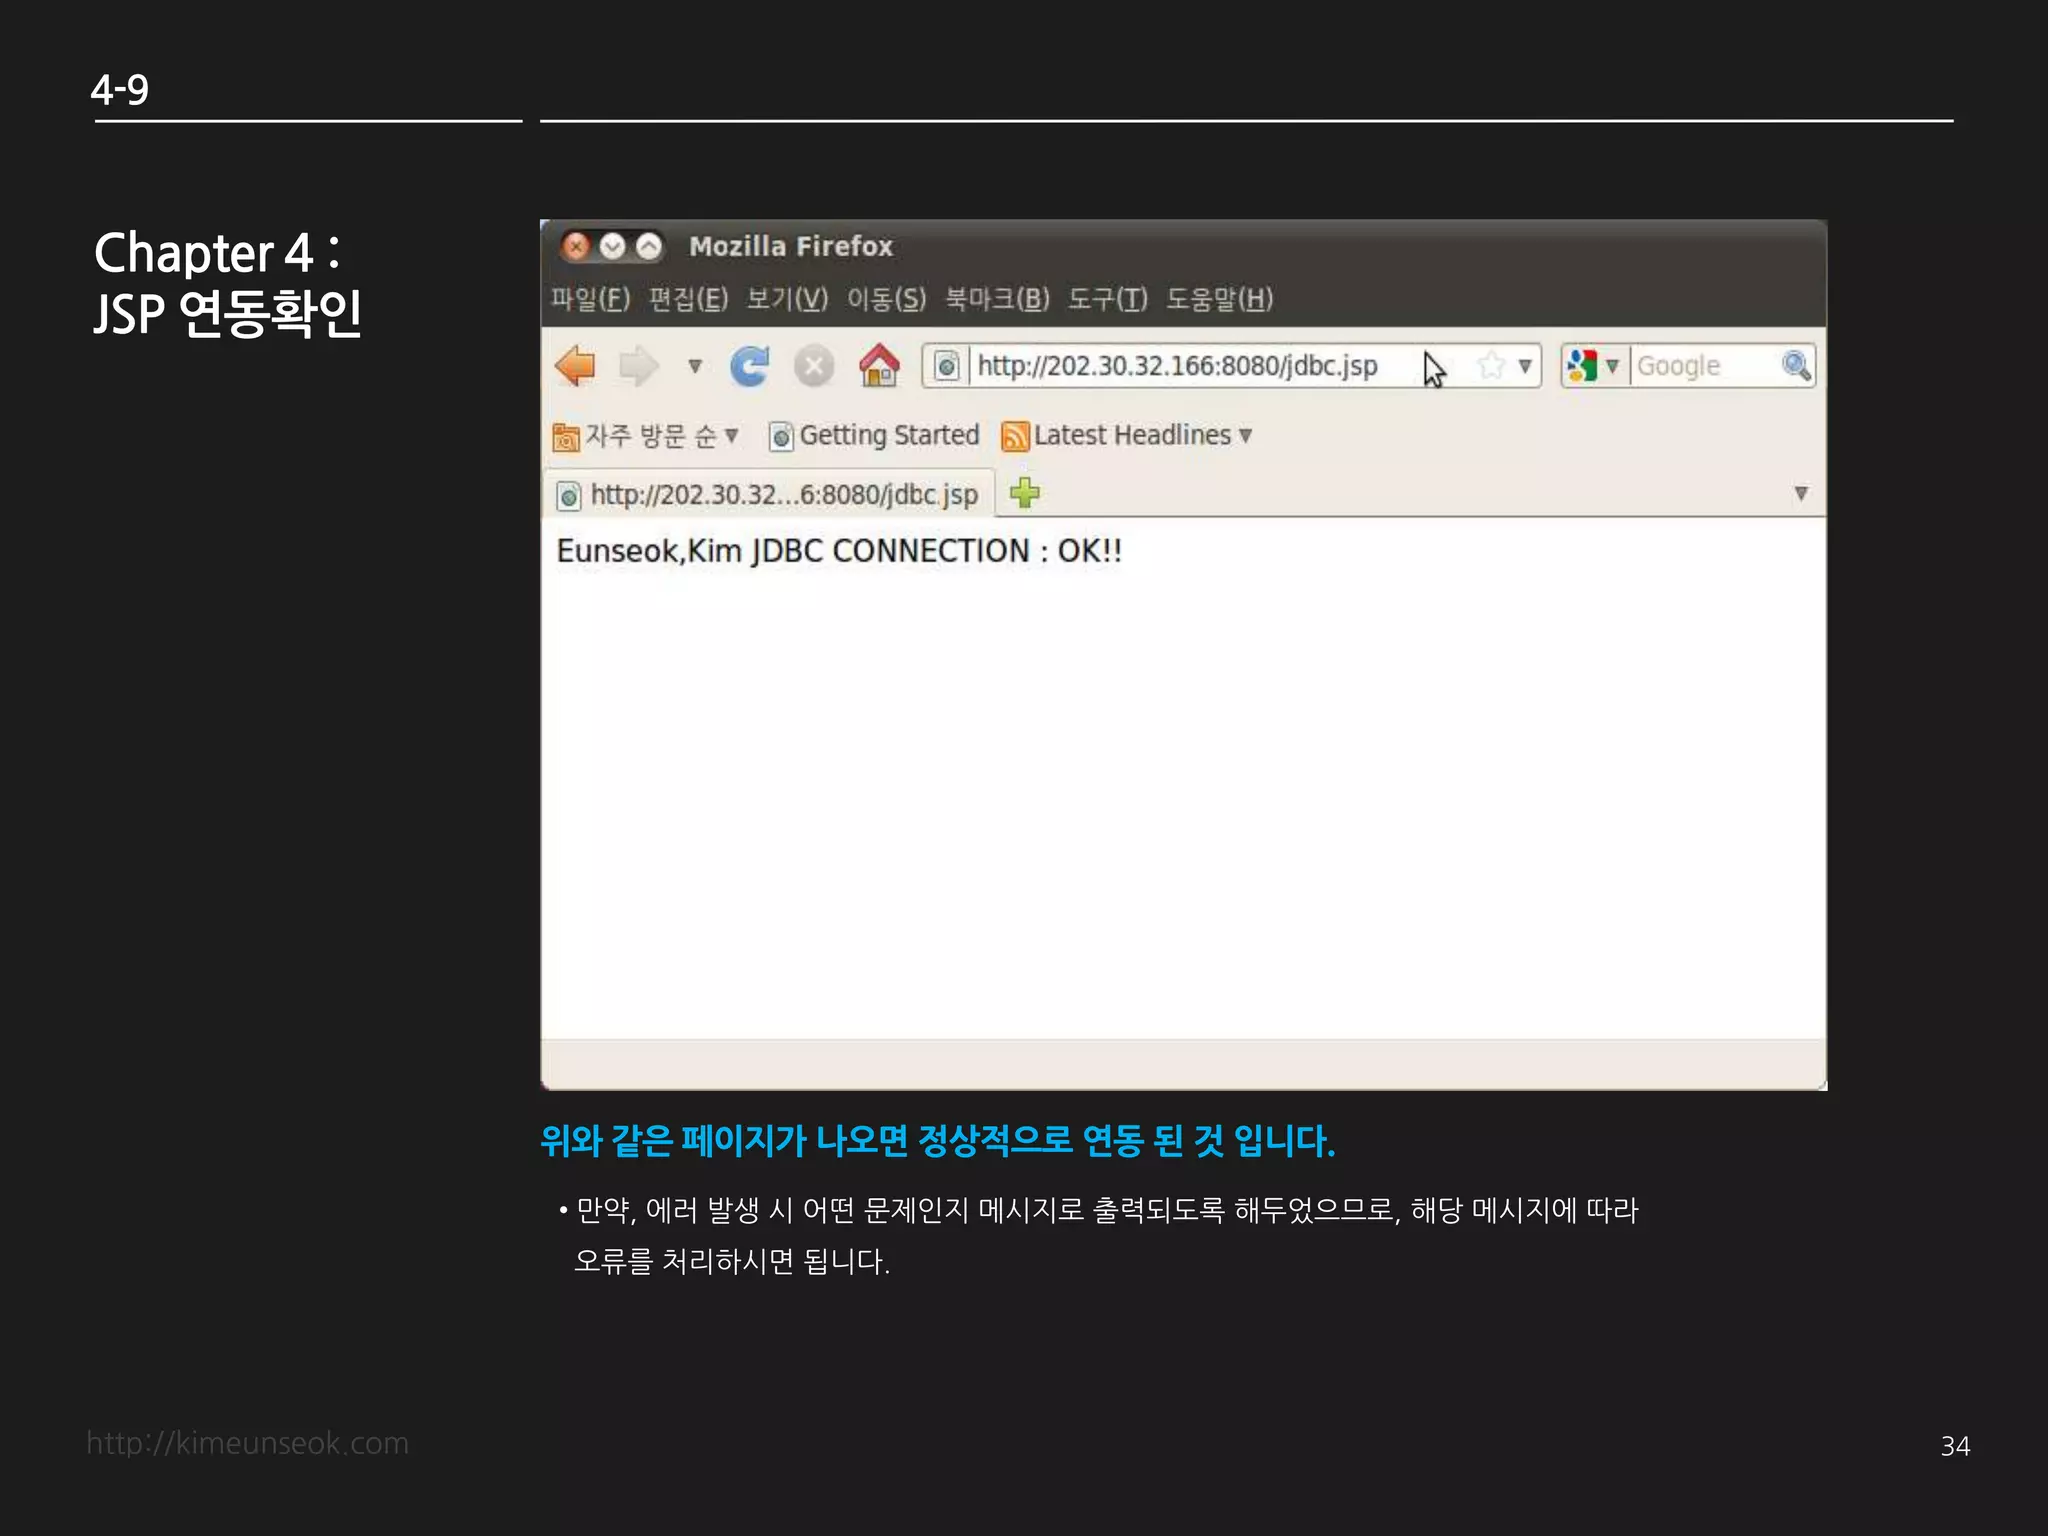Open the URL bar history dropdown arrow
Screen dimensions: 2048x1536
1525,366
